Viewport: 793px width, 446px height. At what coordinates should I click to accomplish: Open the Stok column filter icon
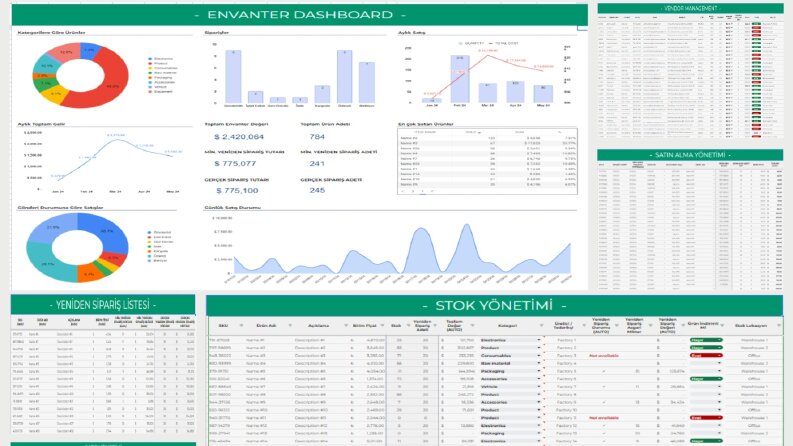408,326
